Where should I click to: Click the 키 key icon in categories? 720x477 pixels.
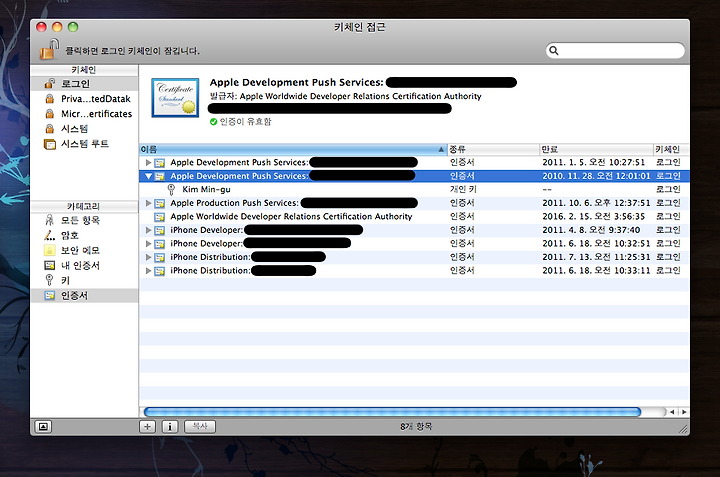point(50,280)
